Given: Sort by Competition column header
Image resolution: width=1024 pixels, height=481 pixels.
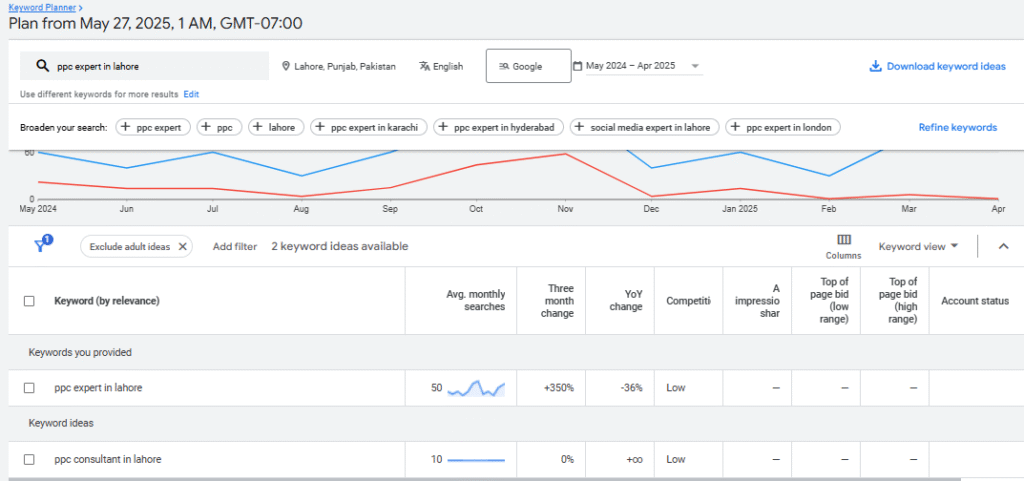Looking at the screenshot, I should click(x=688, y=301).
